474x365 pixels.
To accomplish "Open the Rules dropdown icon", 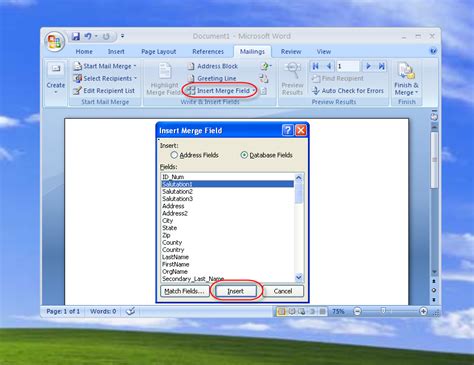I will click(266, 66).
